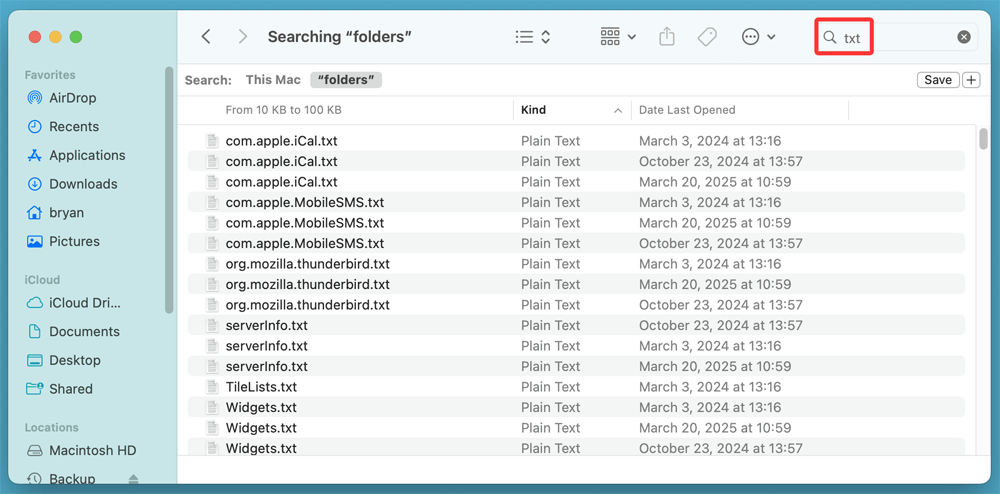This screenshot has height=494, width=1000.
Task: Select Widgets.txt opened October 23, 2024
Action: point(576,448)
